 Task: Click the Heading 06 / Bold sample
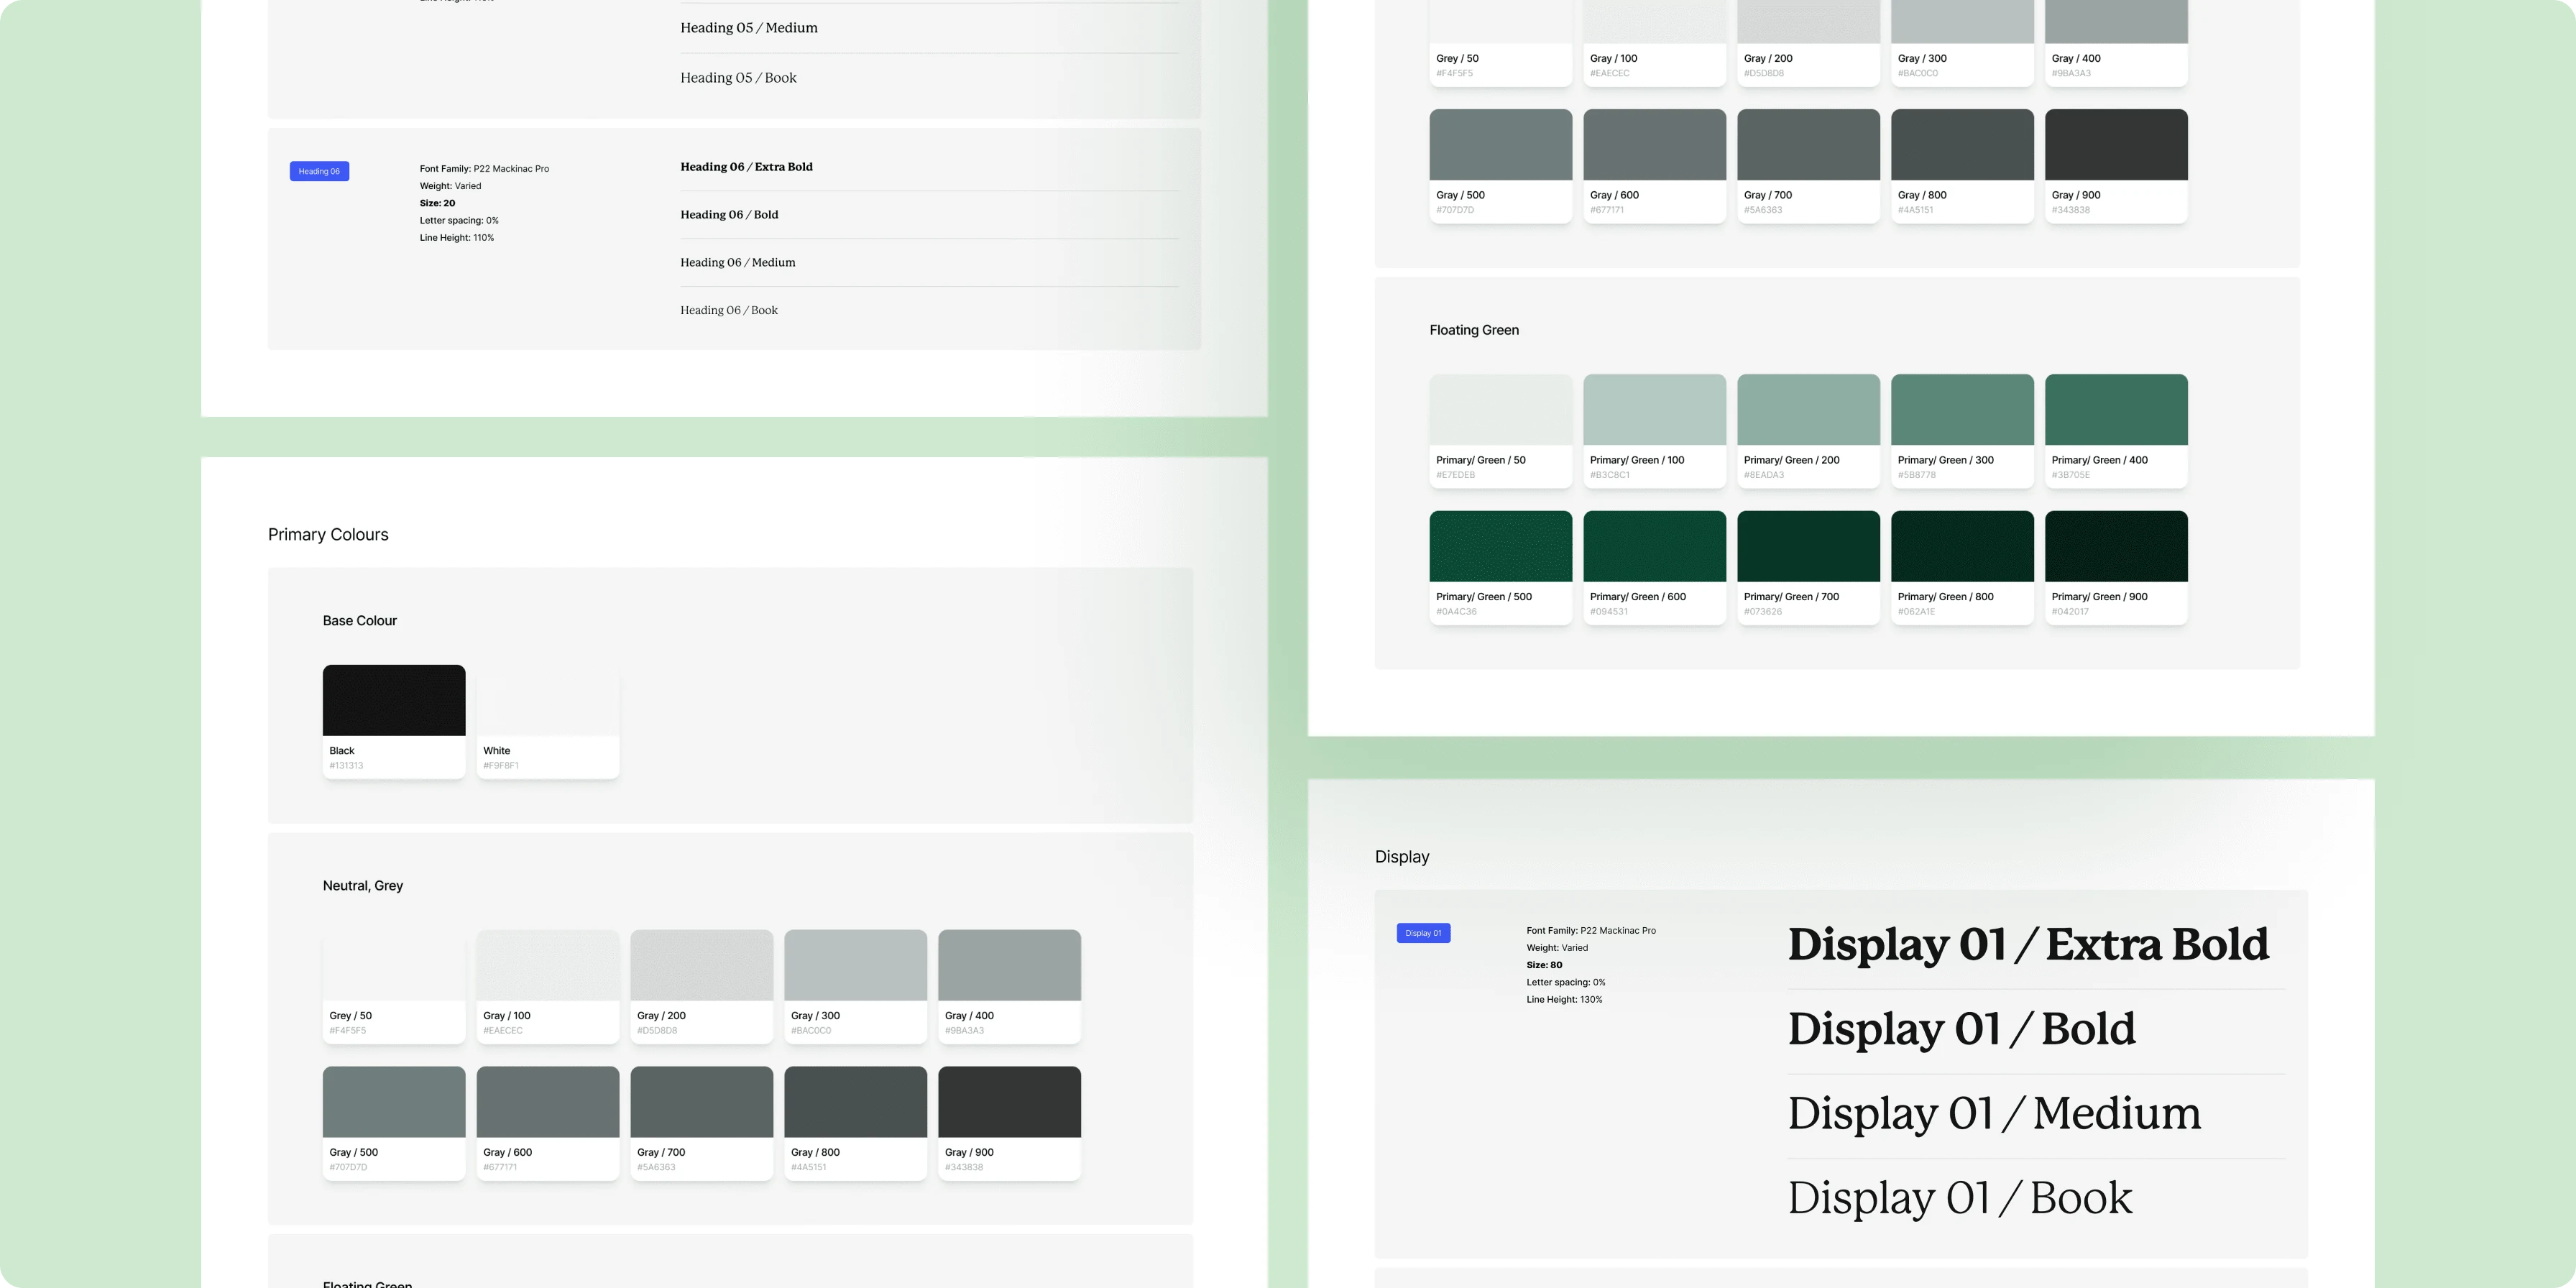(729, 214)
